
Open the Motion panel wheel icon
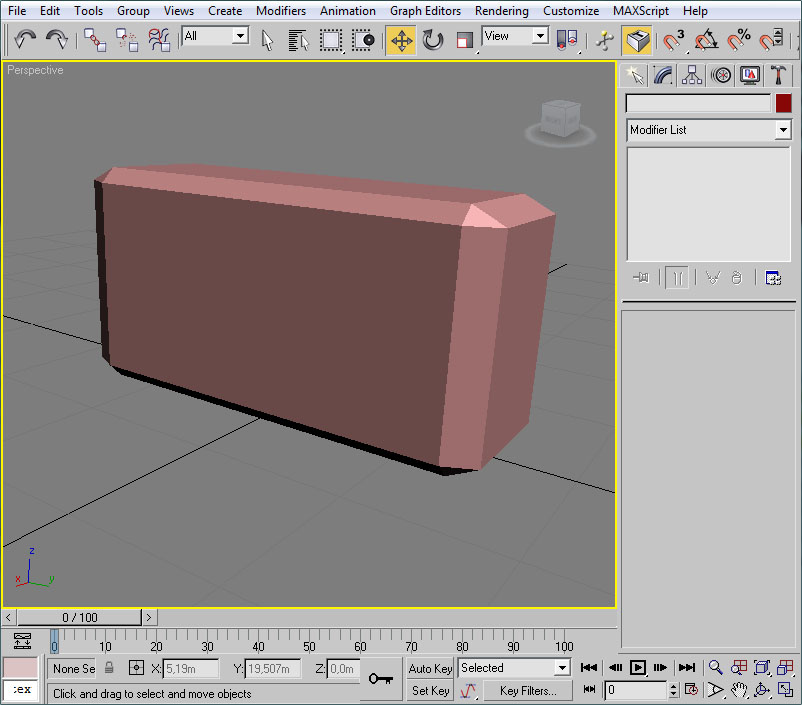coord(720,75)
